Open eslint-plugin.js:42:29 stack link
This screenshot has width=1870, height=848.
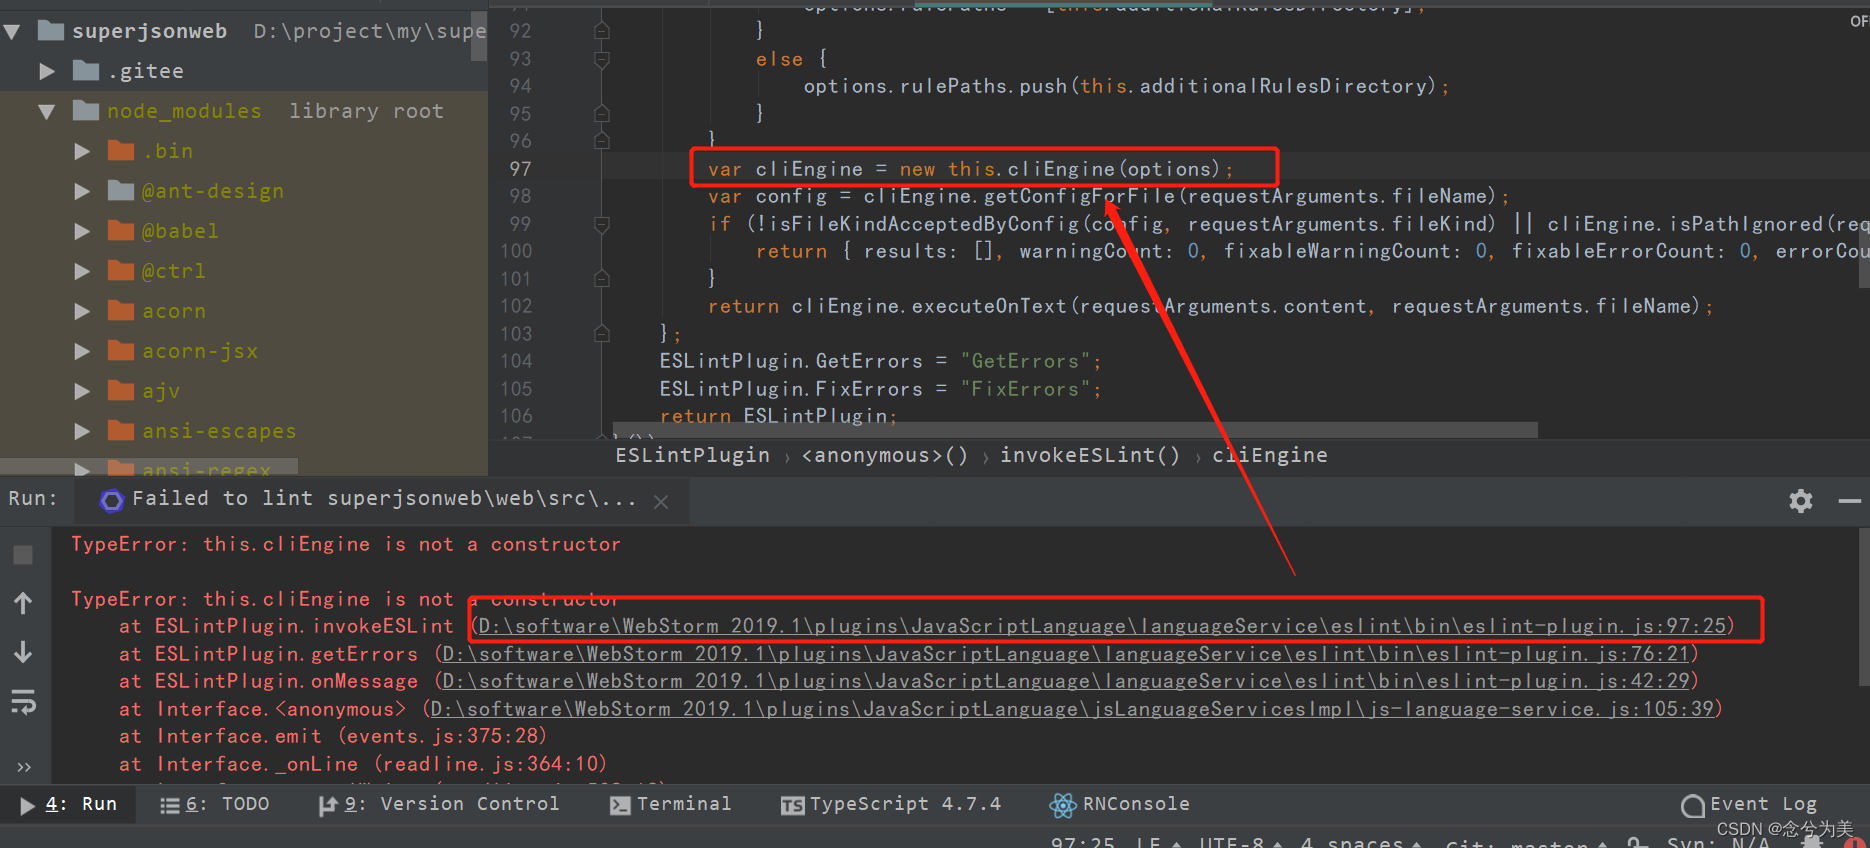[1066, 681]
